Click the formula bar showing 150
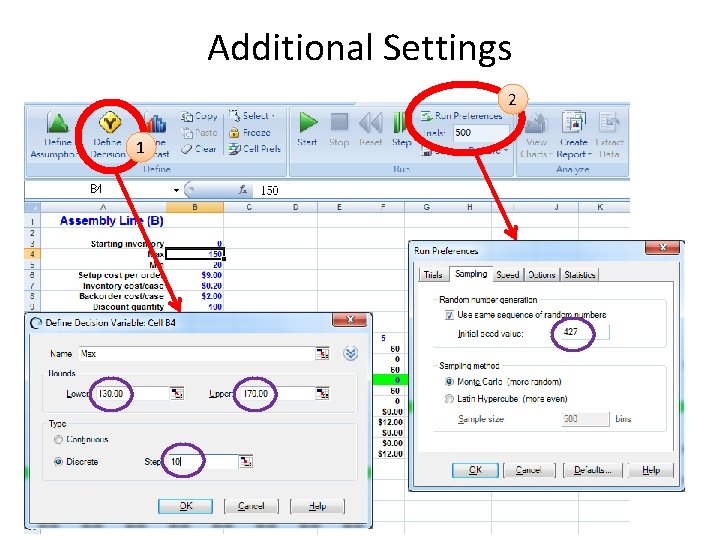This screenshot has height=540, width=720. tap(441, 190)
